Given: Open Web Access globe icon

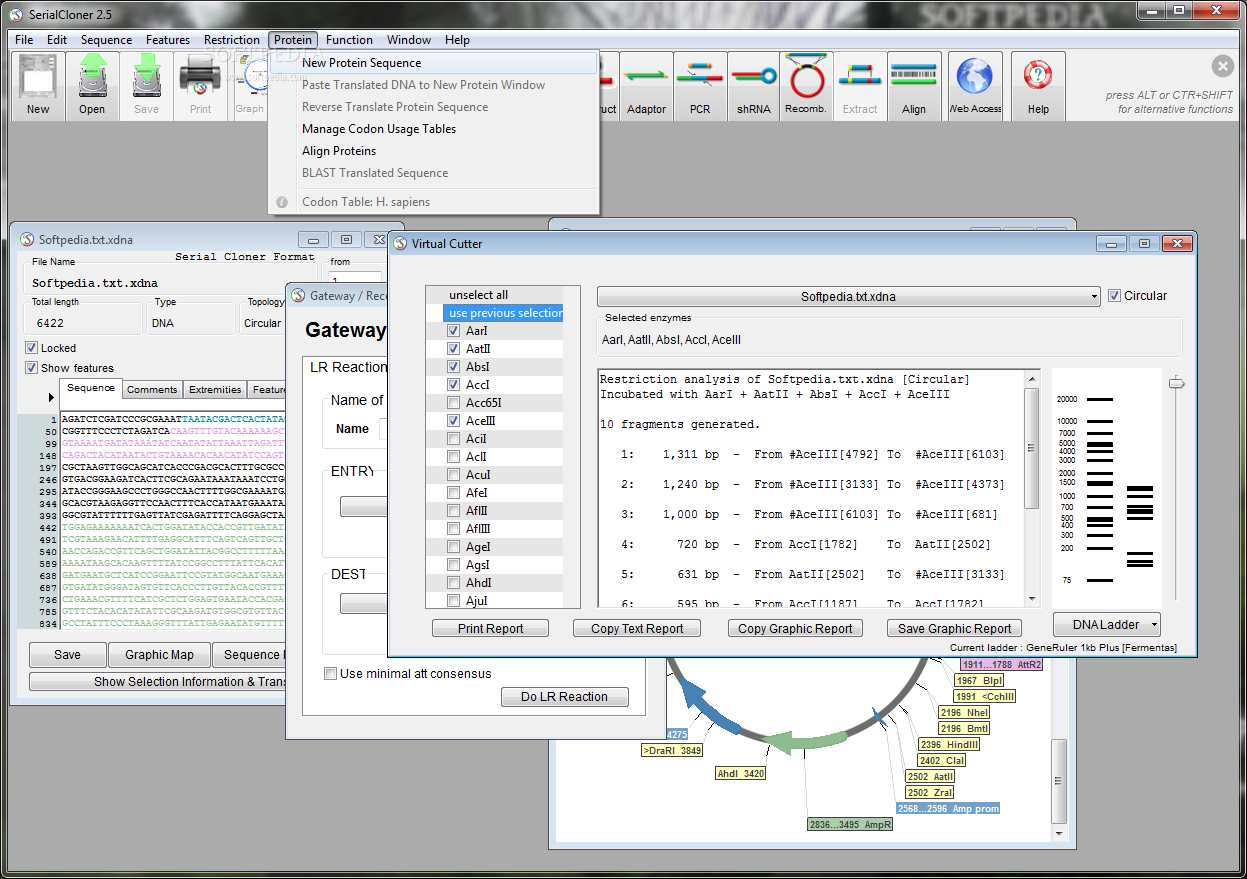Looking at the screenshot, I should pos(975,86).
